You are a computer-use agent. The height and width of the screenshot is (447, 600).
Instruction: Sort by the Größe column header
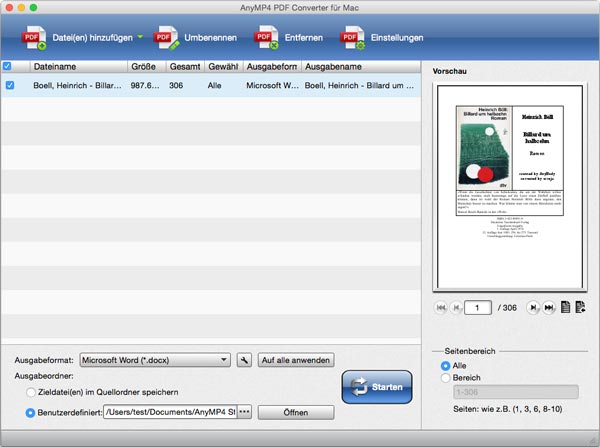[x=147, y=67]
